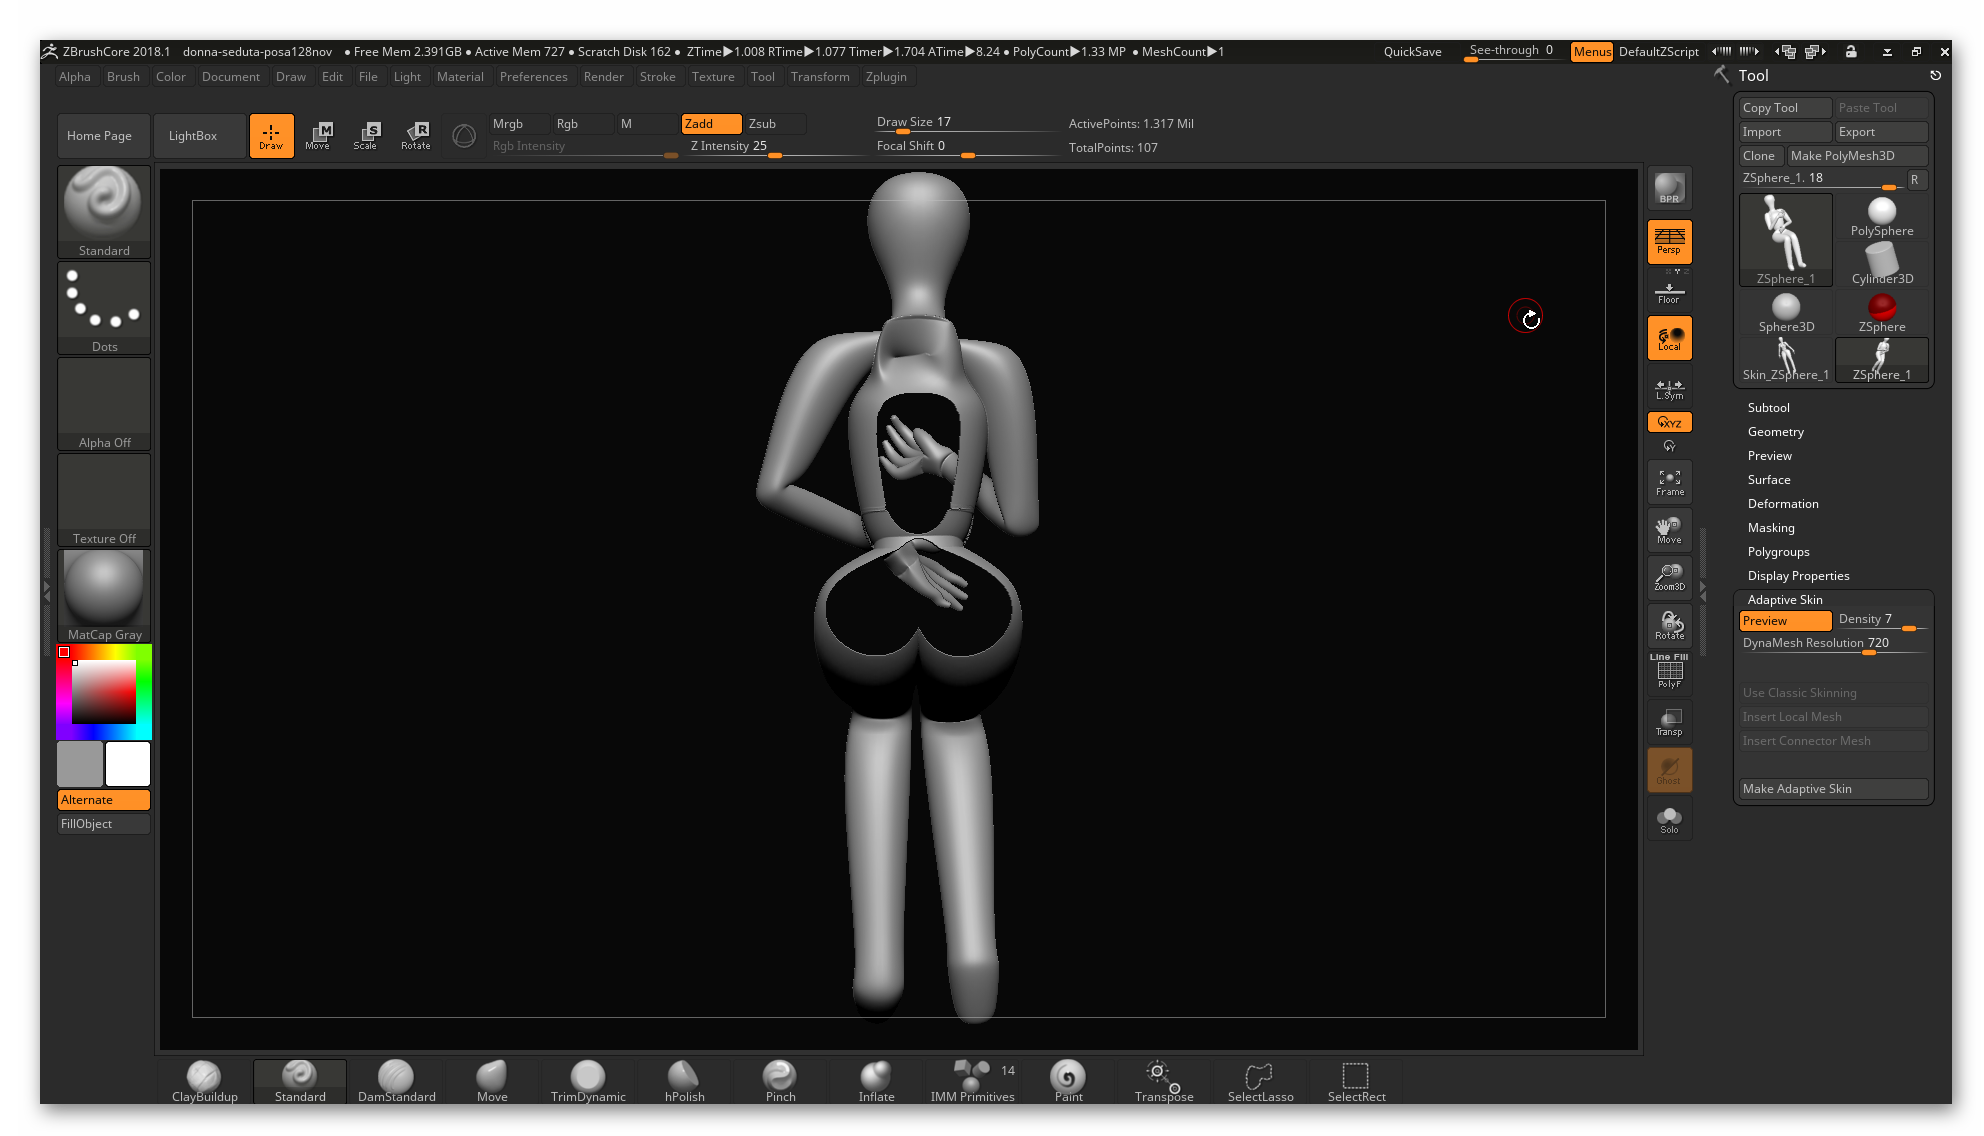Disable the Zadd sculpting mode
1984x1136 pixels.
coord(710,124)
